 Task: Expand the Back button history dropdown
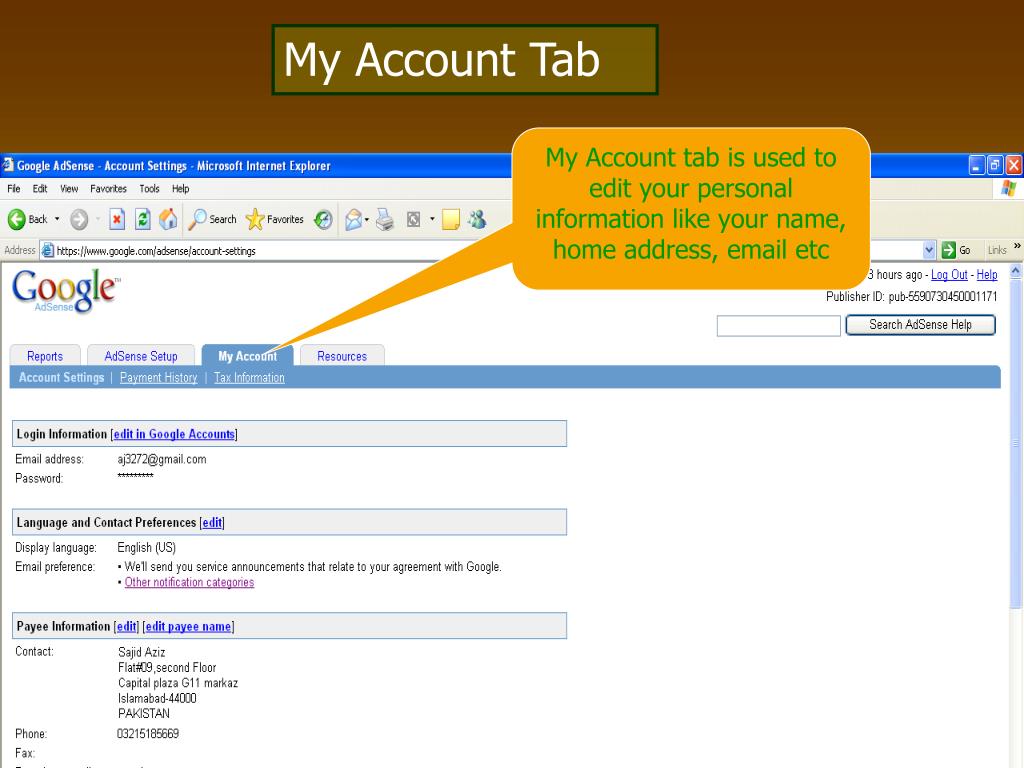pos(57,219)
